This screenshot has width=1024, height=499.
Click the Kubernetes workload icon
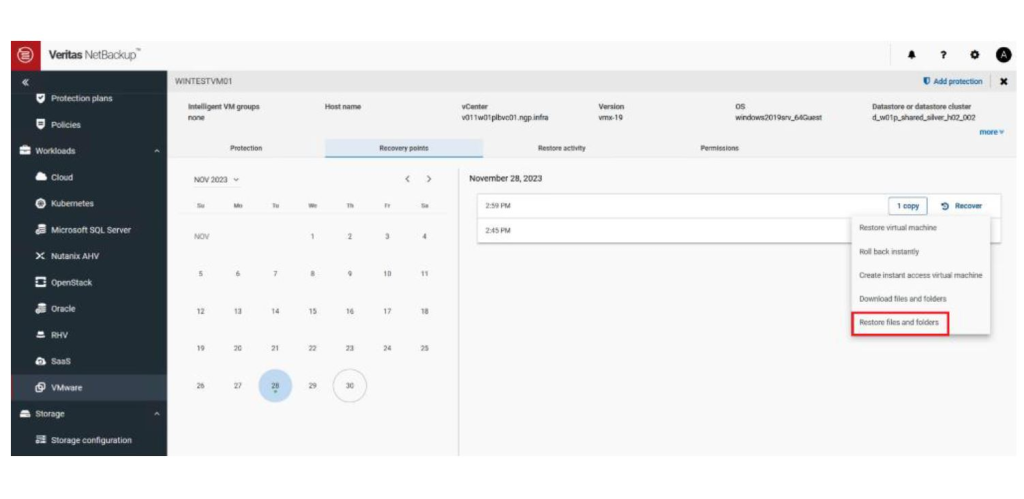point(40,203)
